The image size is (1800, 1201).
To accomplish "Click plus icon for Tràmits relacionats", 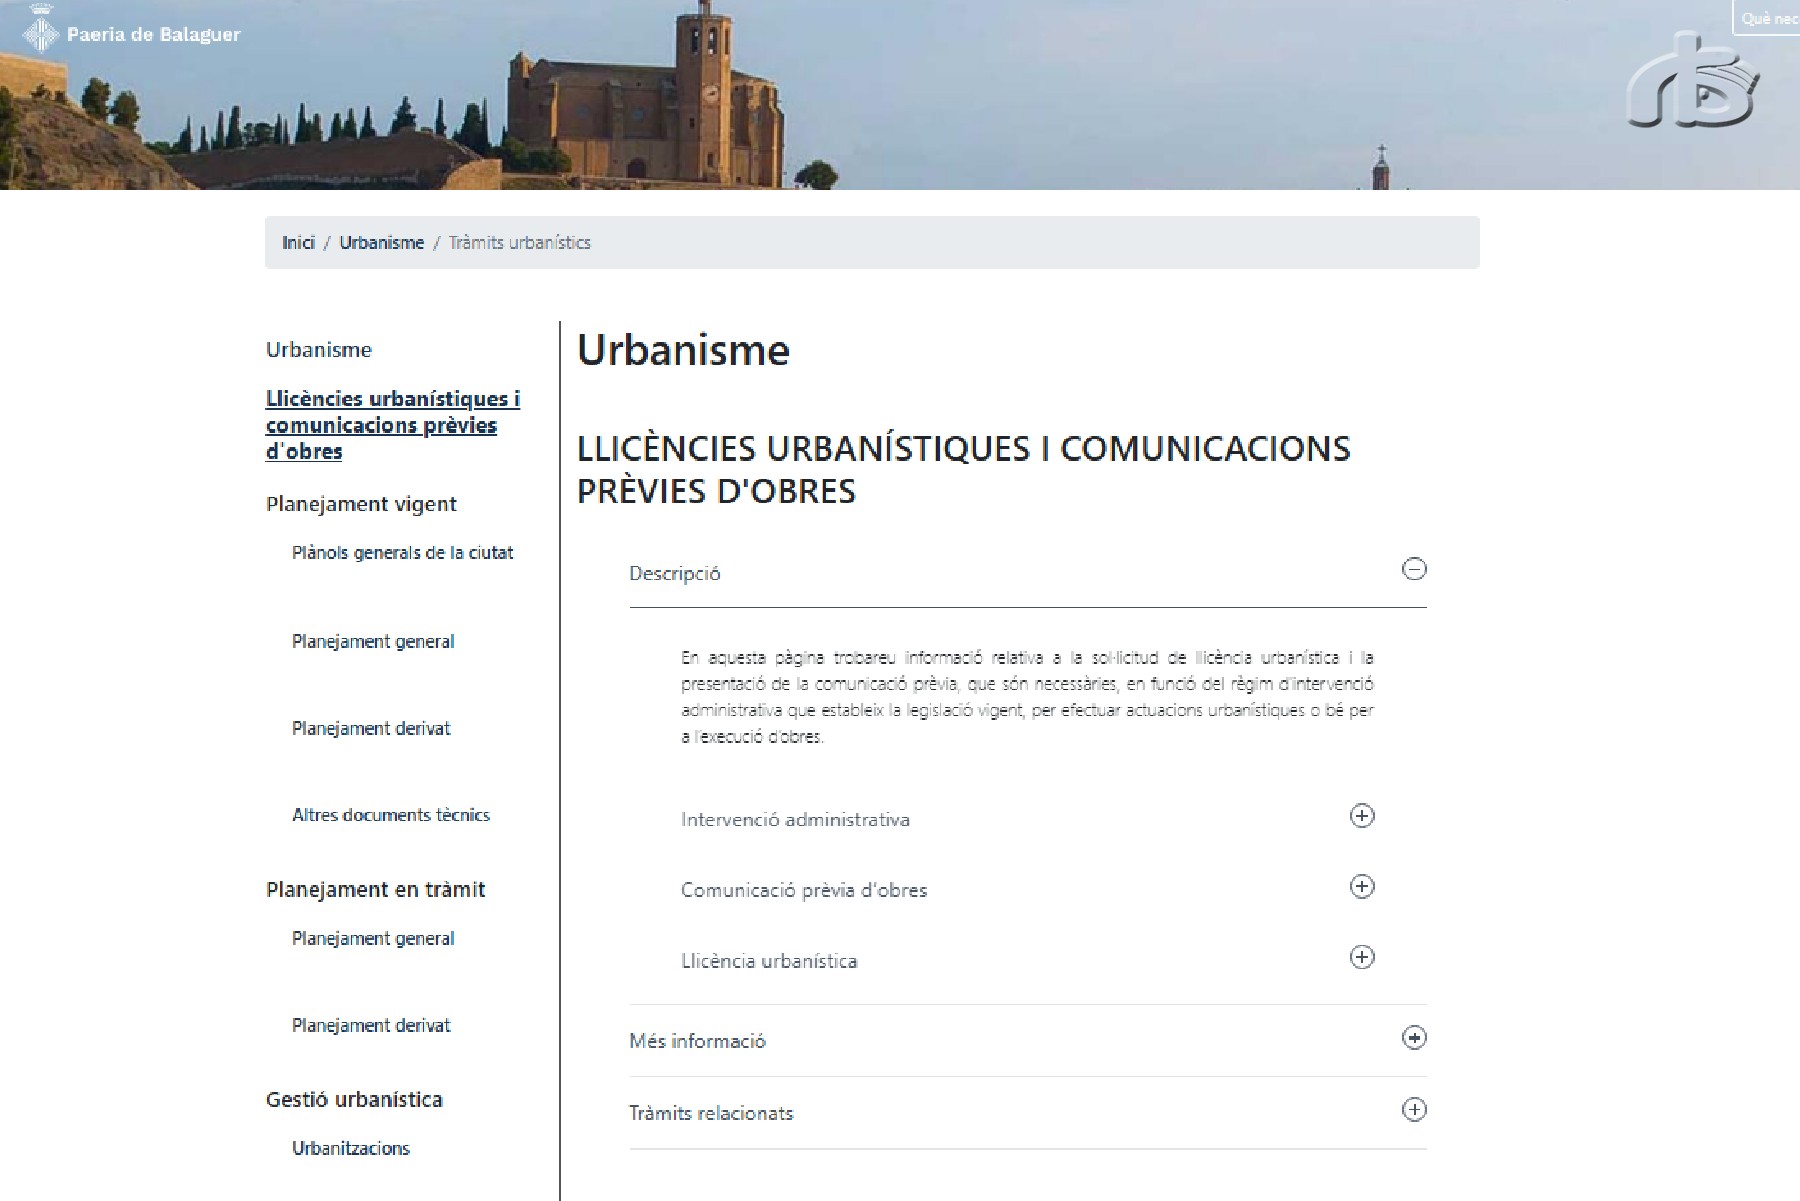I will tap(1413, 1110).
